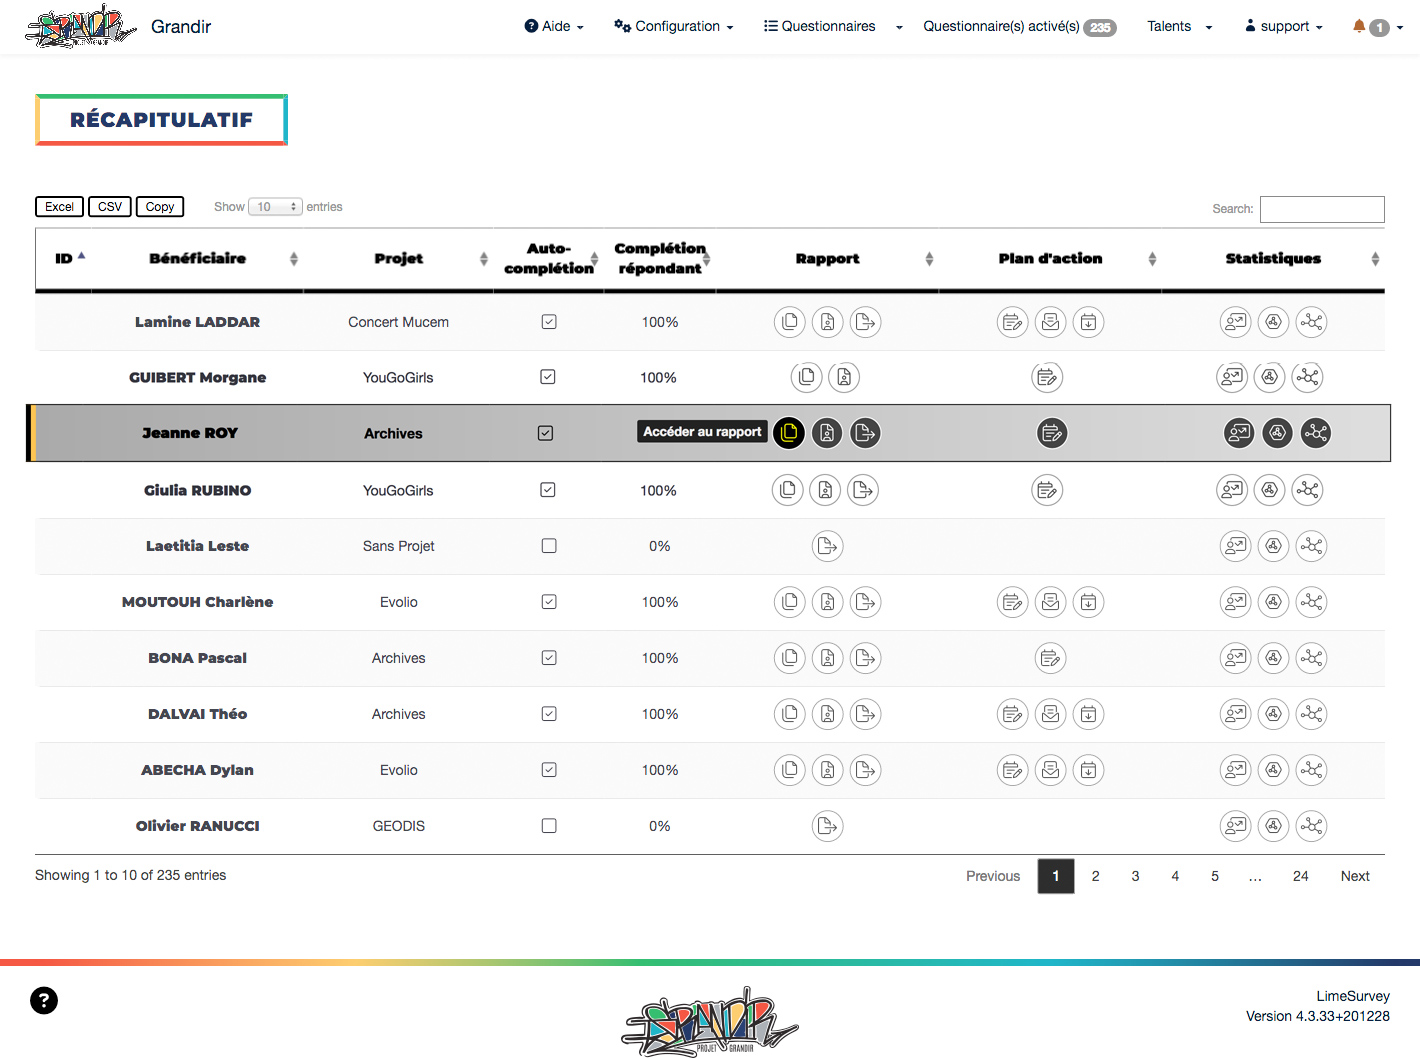Uncheck the auto-complétion box for Lamine LADDAR
Screen dimensions: 1420x1058
(549, 322)
